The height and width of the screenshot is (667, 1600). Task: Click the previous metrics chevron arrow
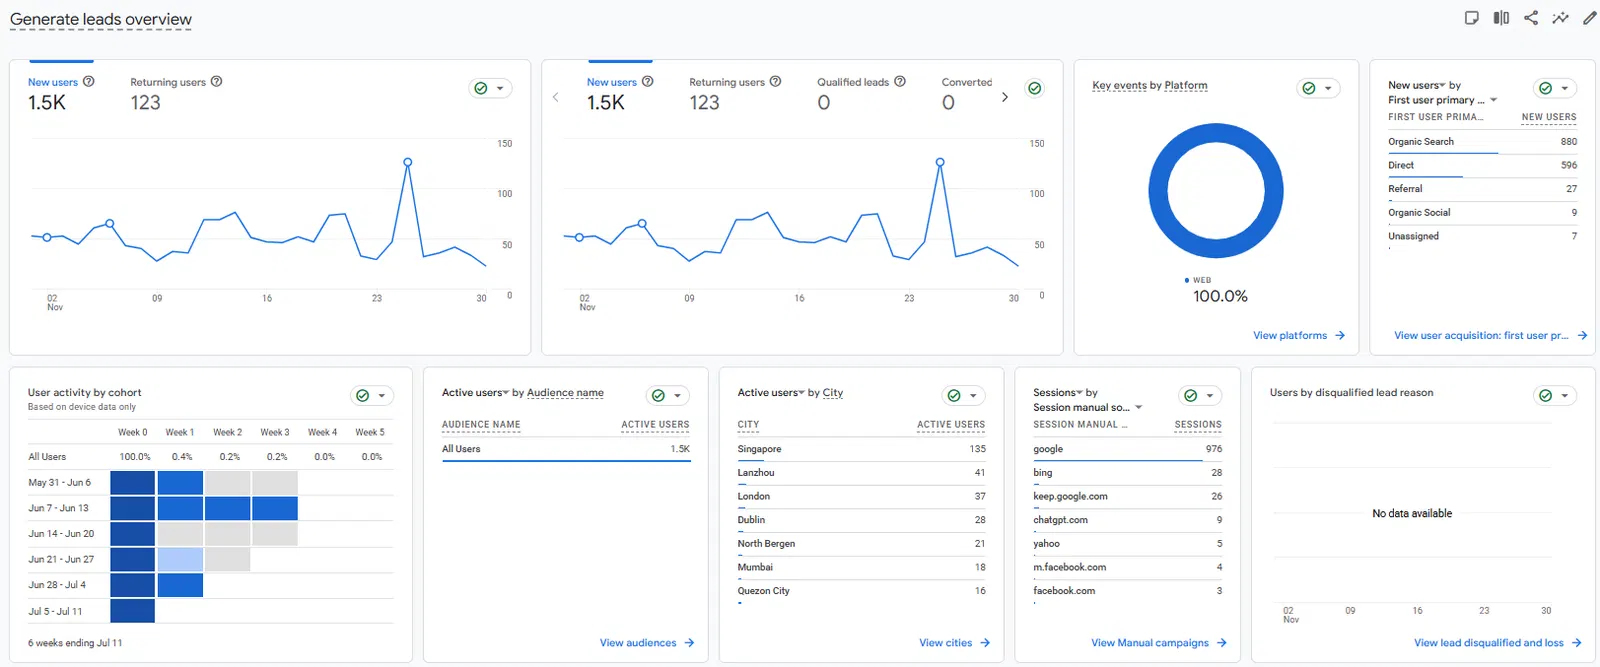[x=556, y=97]
